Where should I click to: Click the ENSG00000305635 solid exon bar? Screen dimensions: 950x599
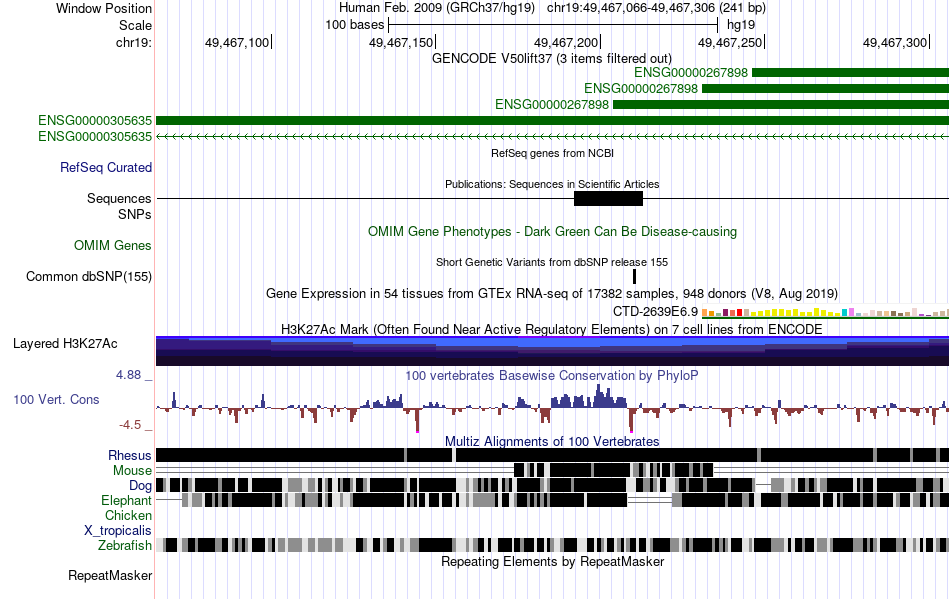(x=553, y=121)
